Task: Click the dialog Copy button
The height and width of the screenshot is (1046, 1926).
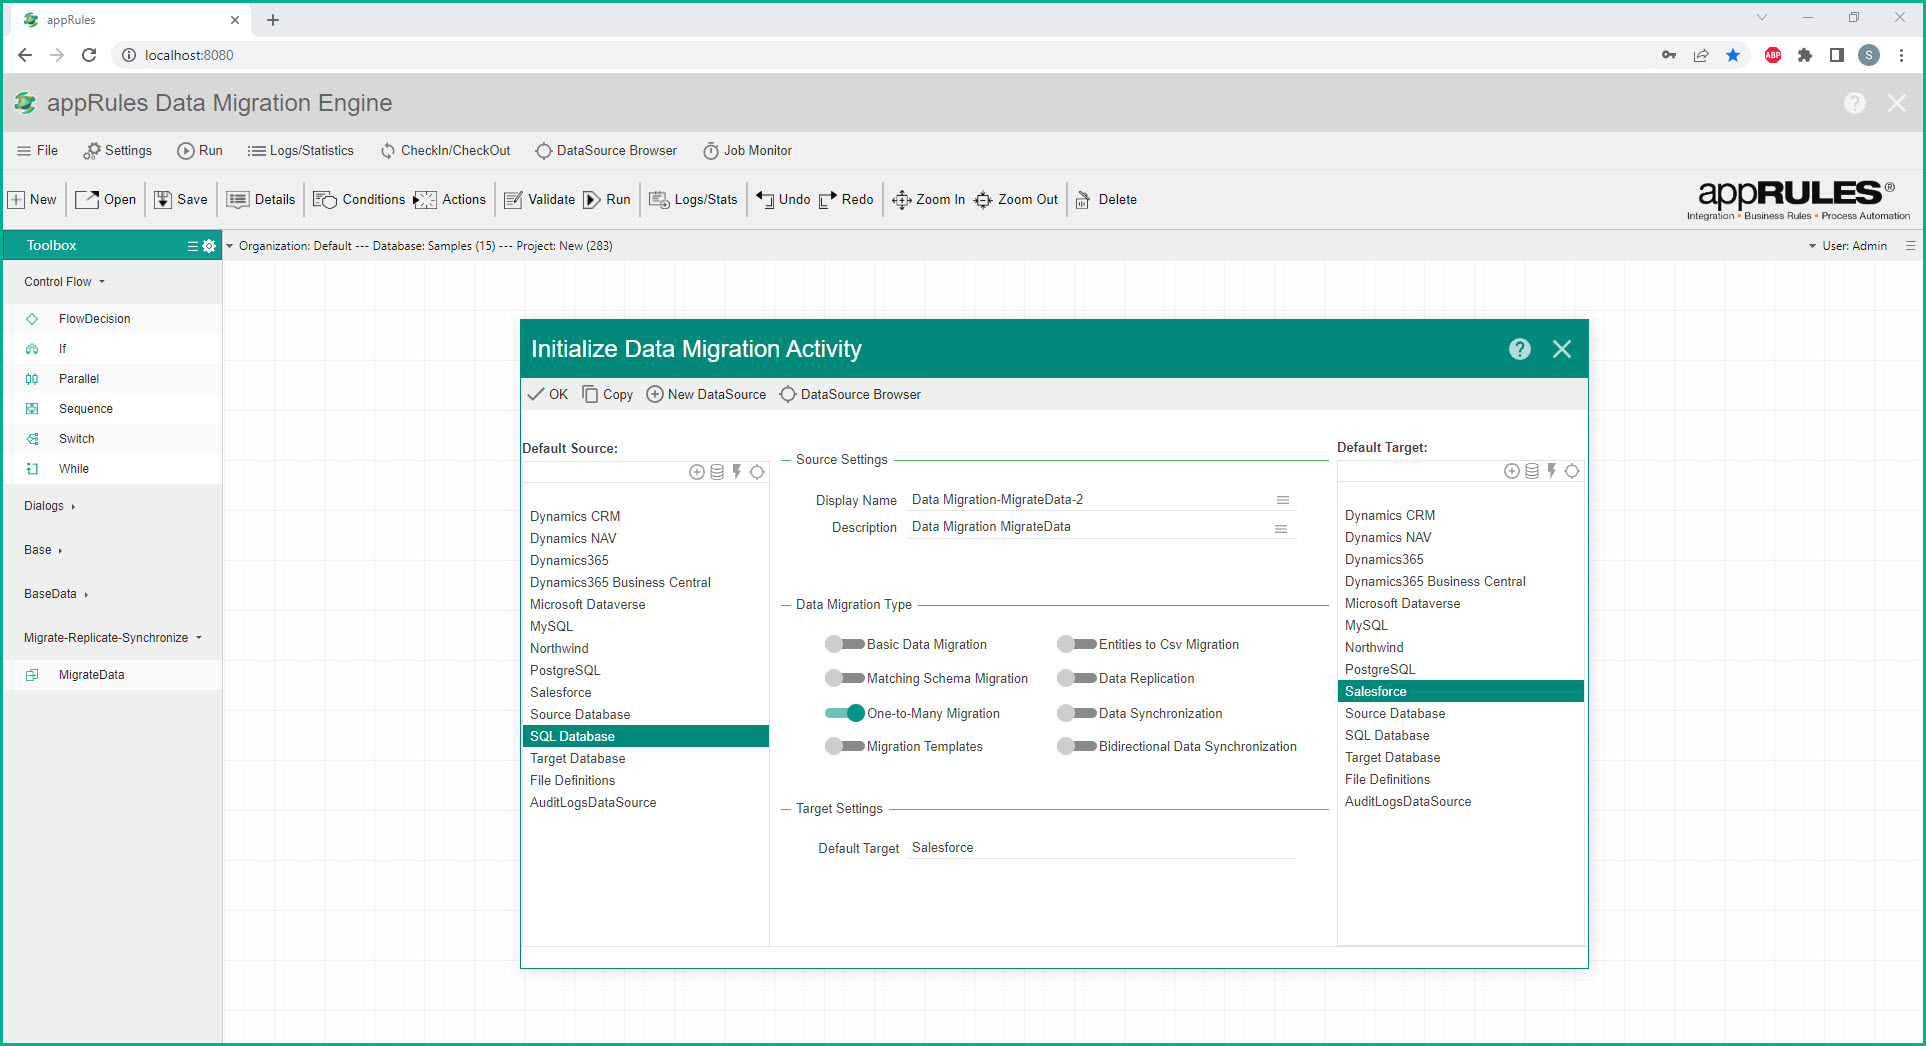Action: (x=607, y=394)
